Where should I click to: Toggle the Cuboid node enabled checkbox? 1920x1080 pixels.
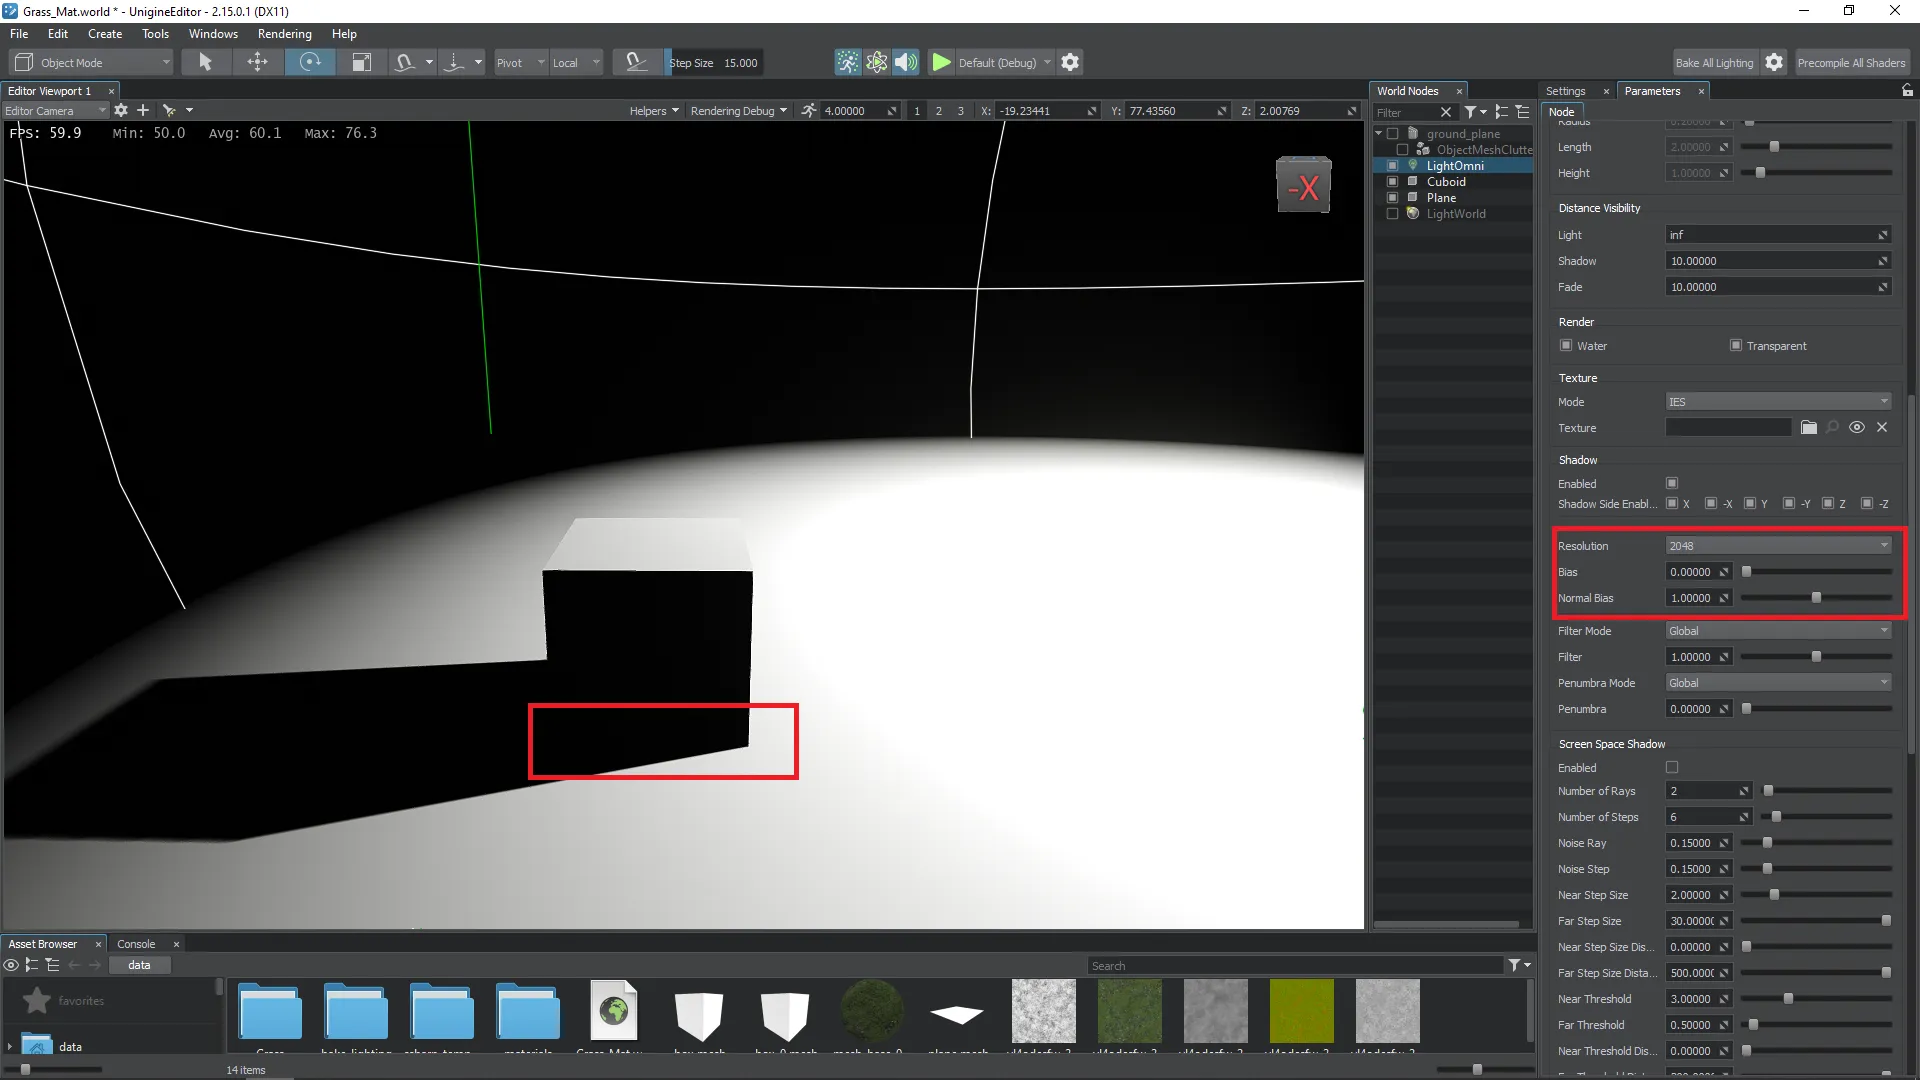coord(1392,182)
